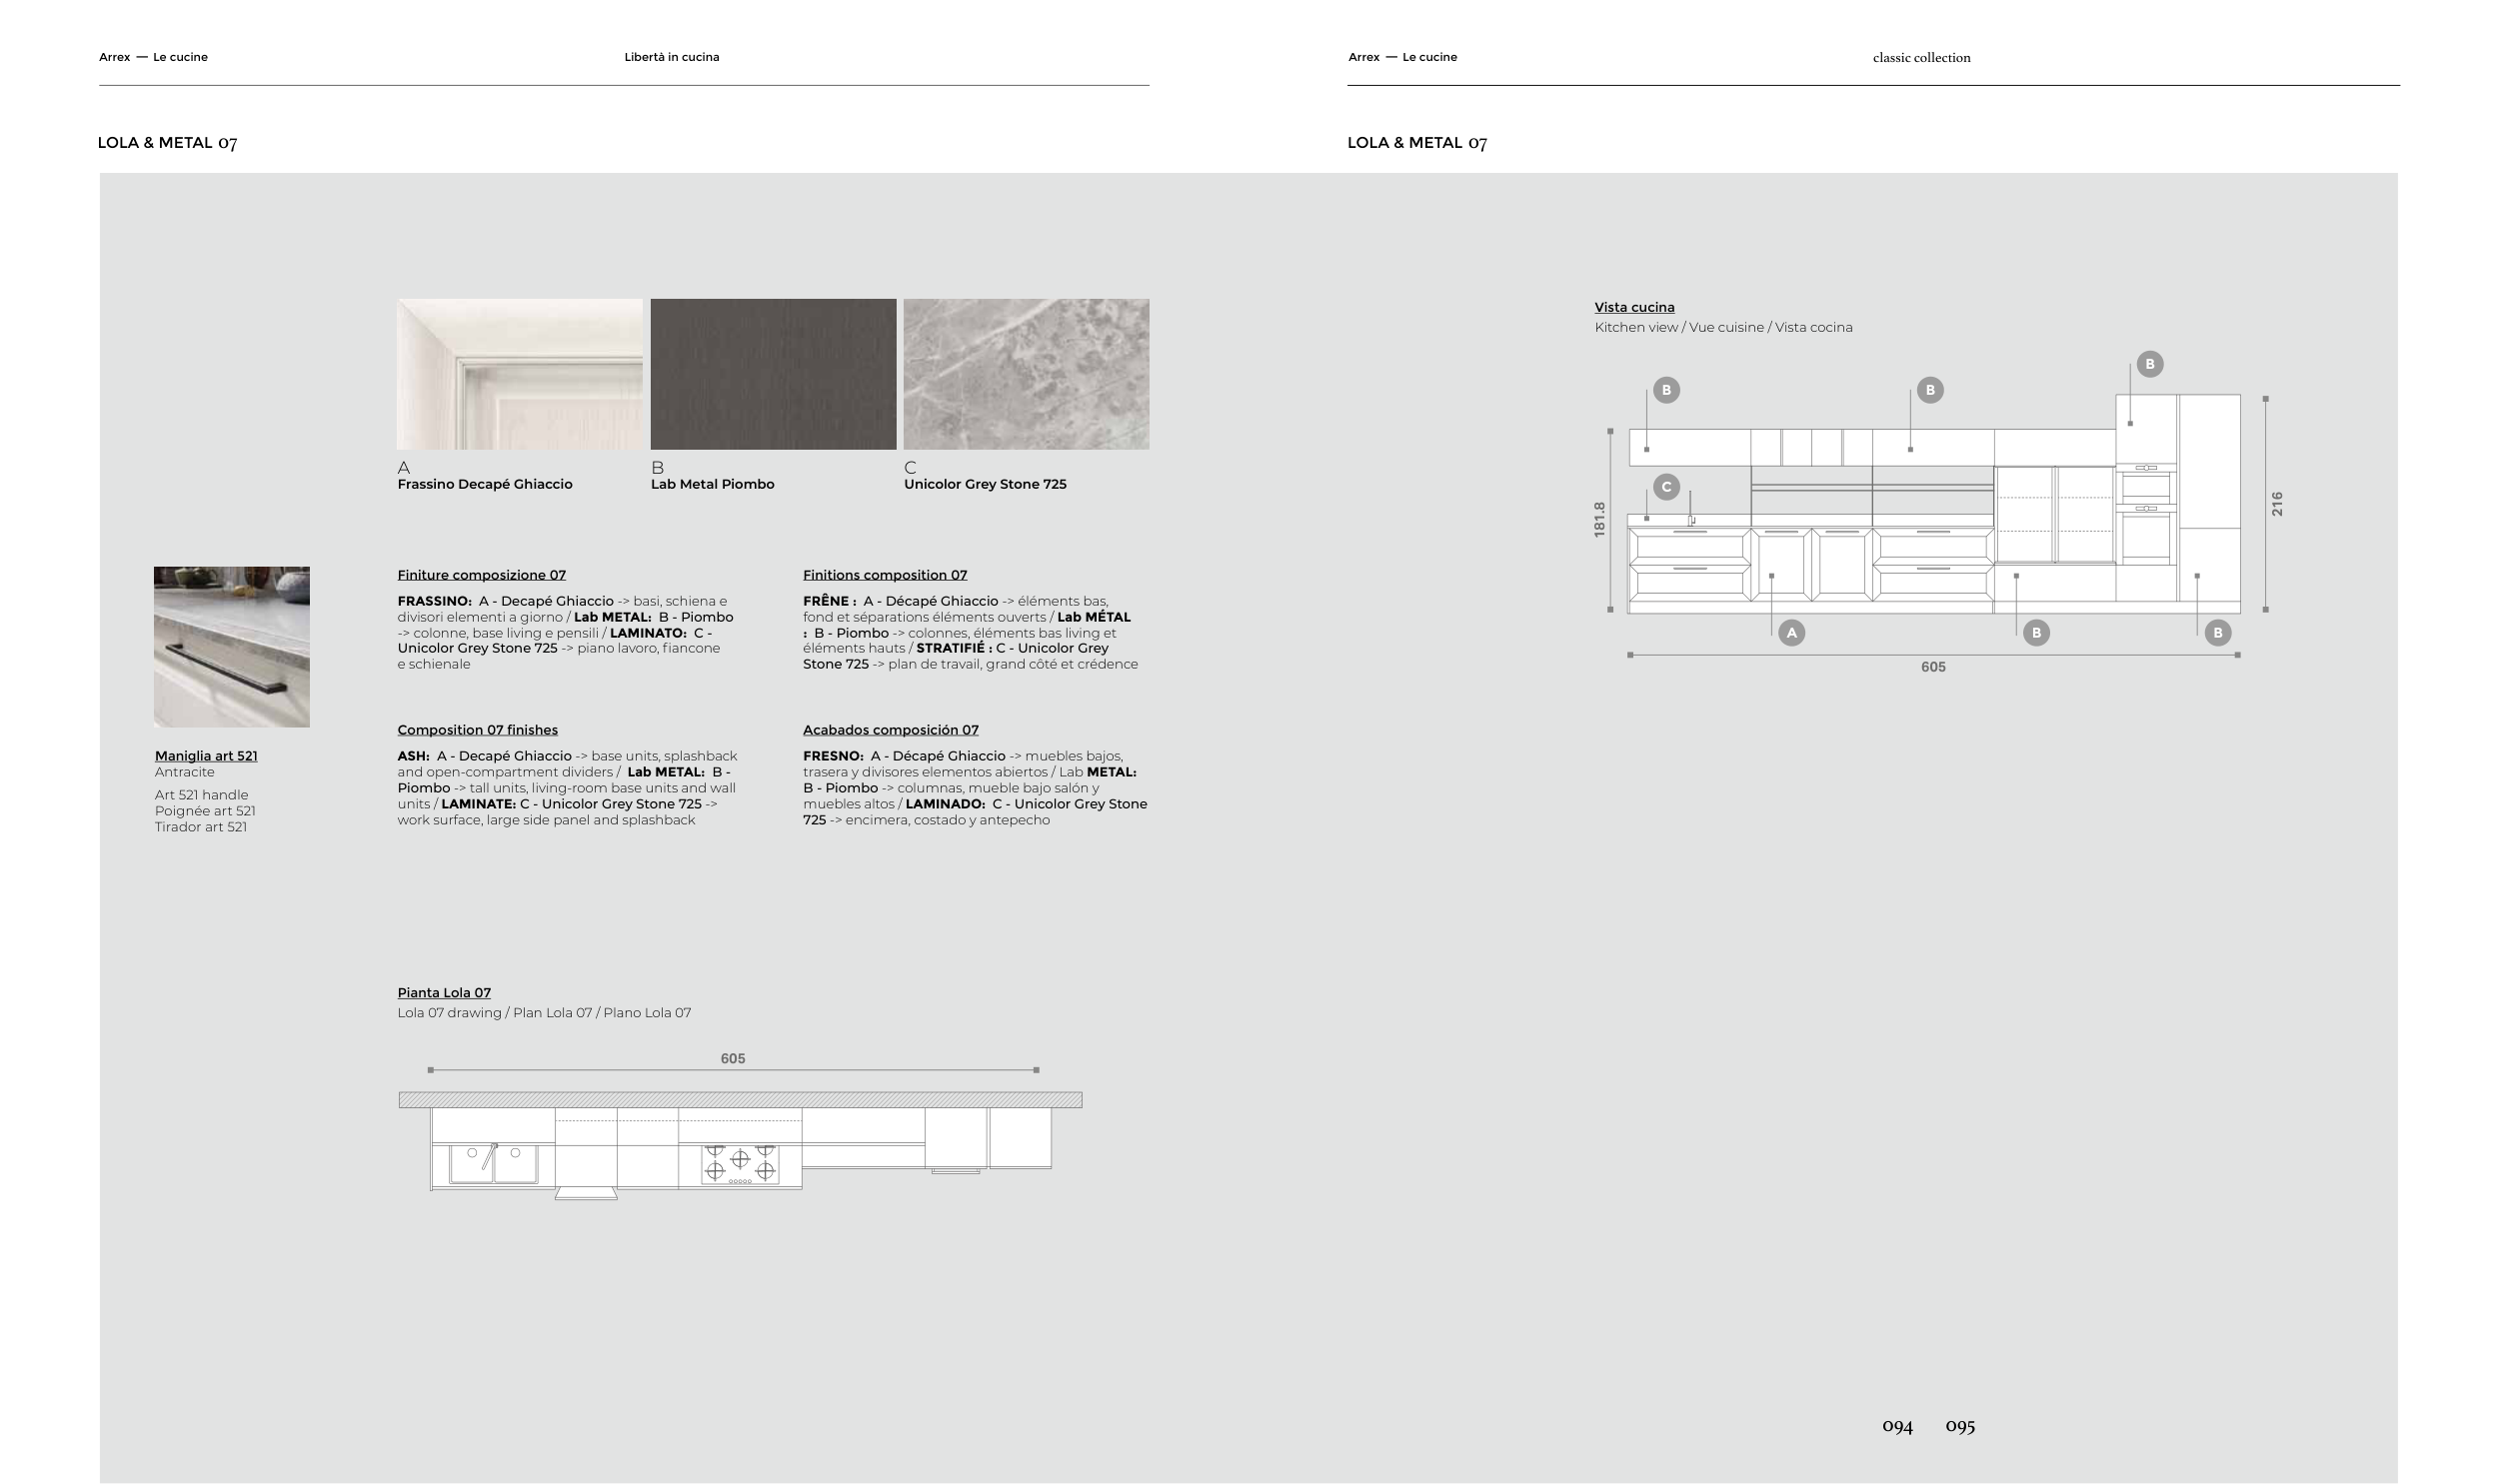Click the double sink symbol in the plan drawing
Image resolution: width=2498 pixels, height=1484 pixels.
(493, 1164)
